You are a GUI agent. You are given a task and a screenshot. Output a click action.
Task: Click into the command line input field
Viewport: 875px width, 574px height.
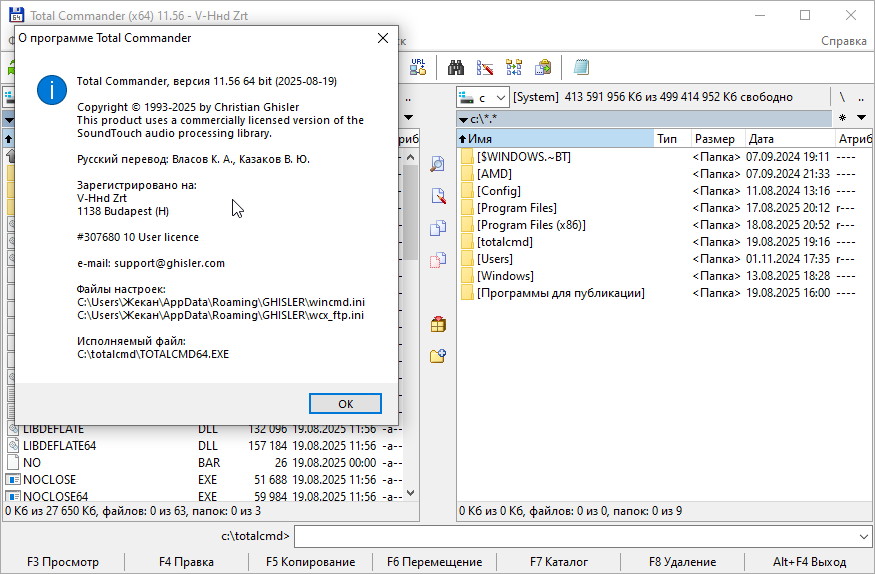[x=575, y=537]
